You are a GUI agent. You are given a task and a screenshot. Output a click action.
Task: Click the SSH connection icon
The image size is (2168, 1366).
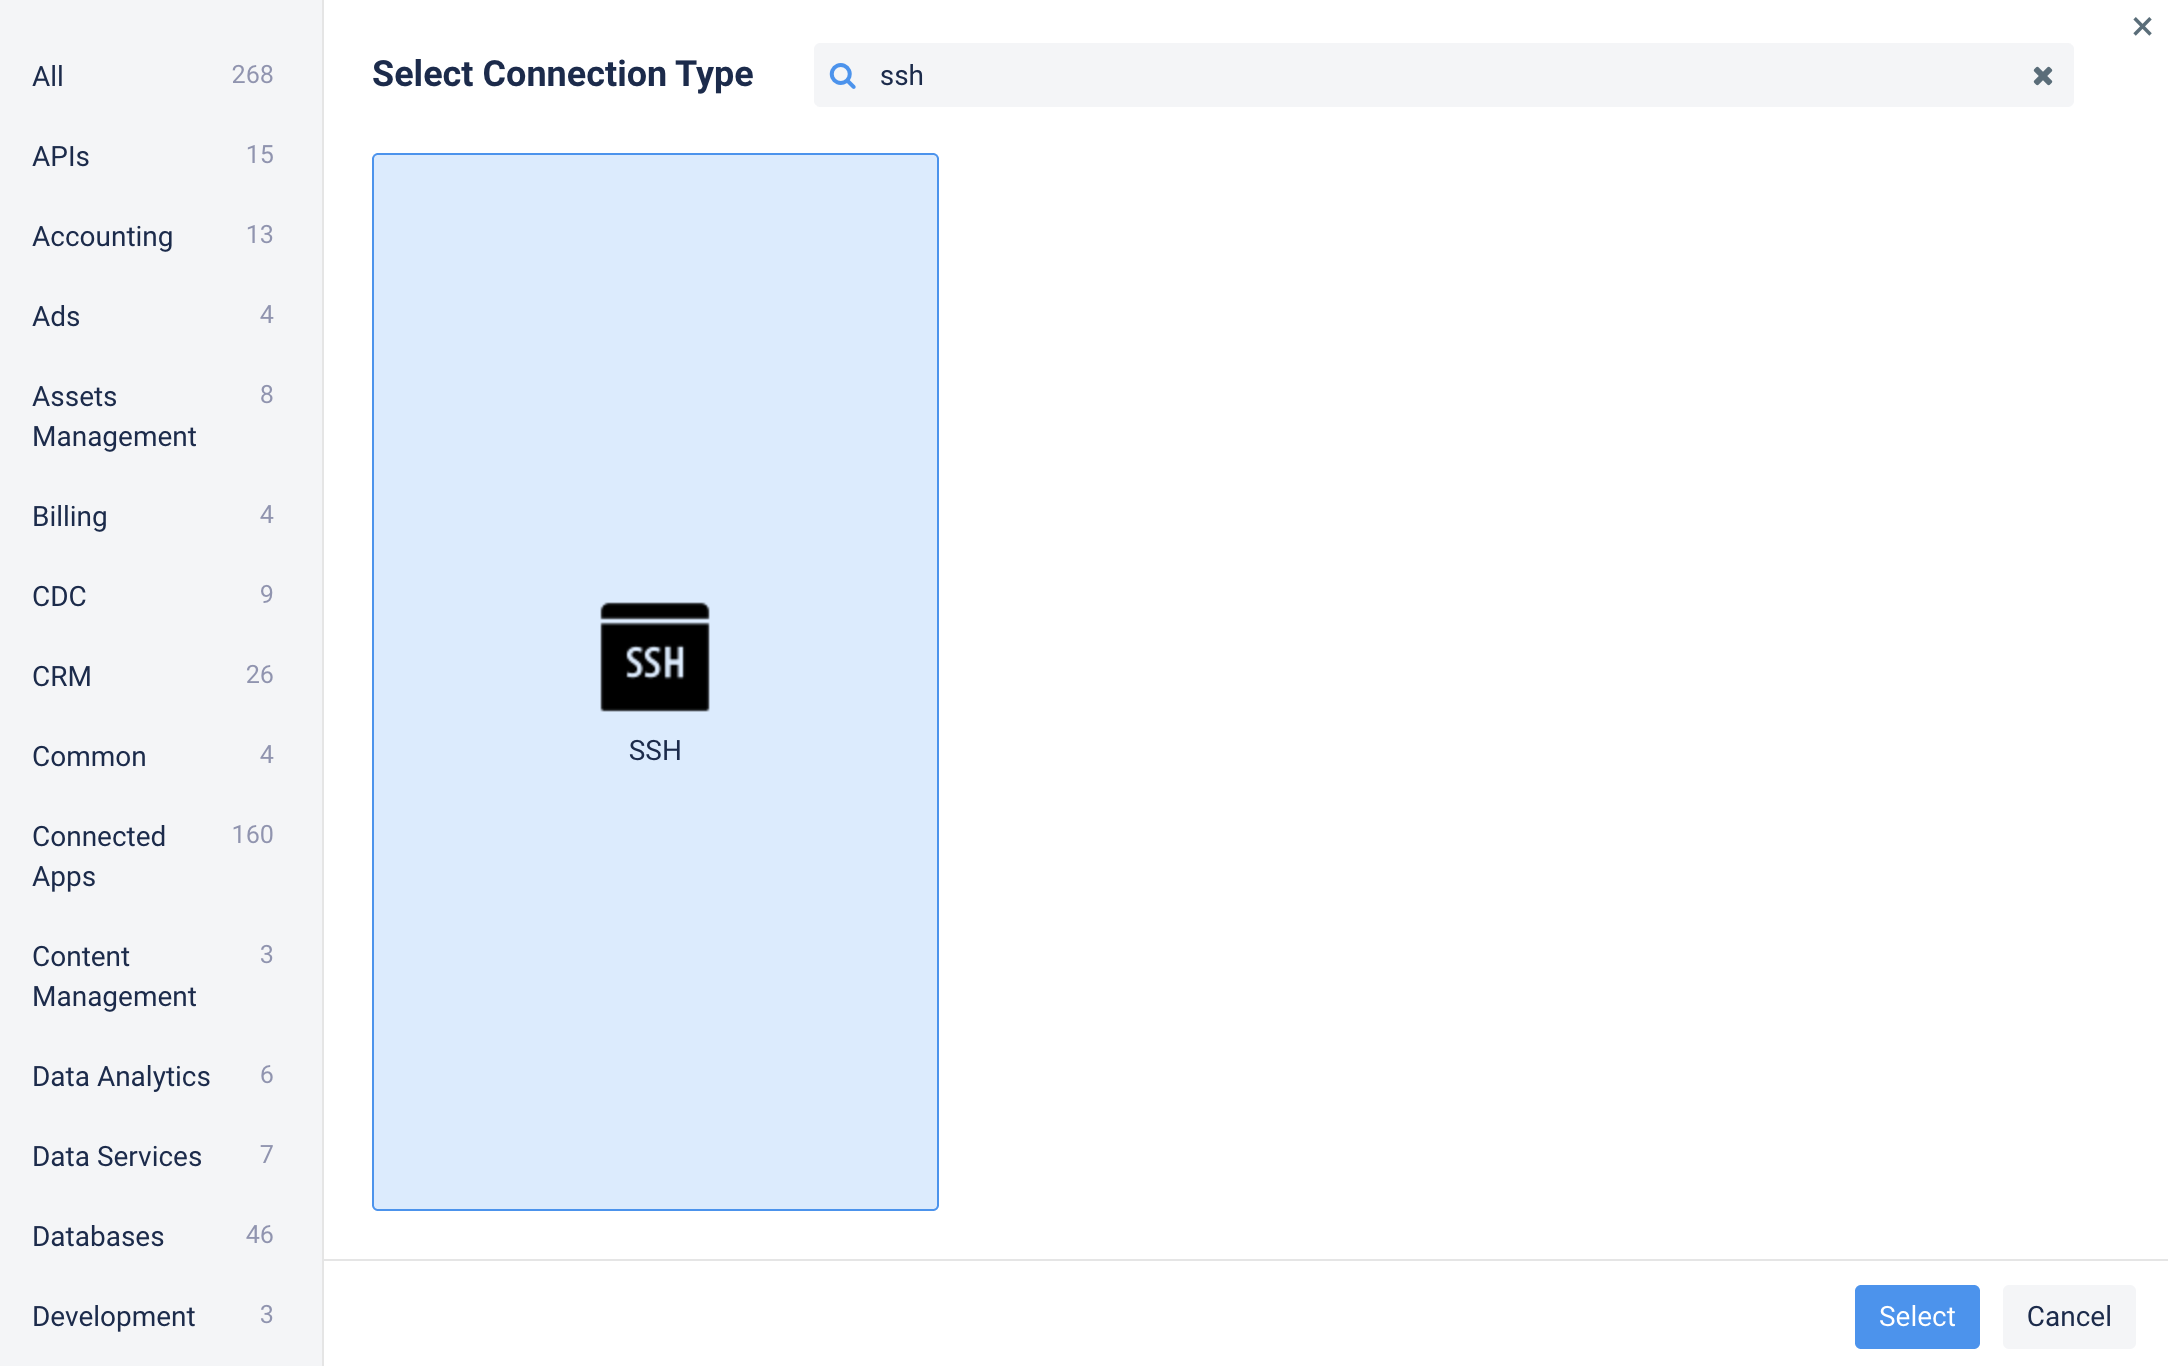pyautogui.click(x=654, y=657)
